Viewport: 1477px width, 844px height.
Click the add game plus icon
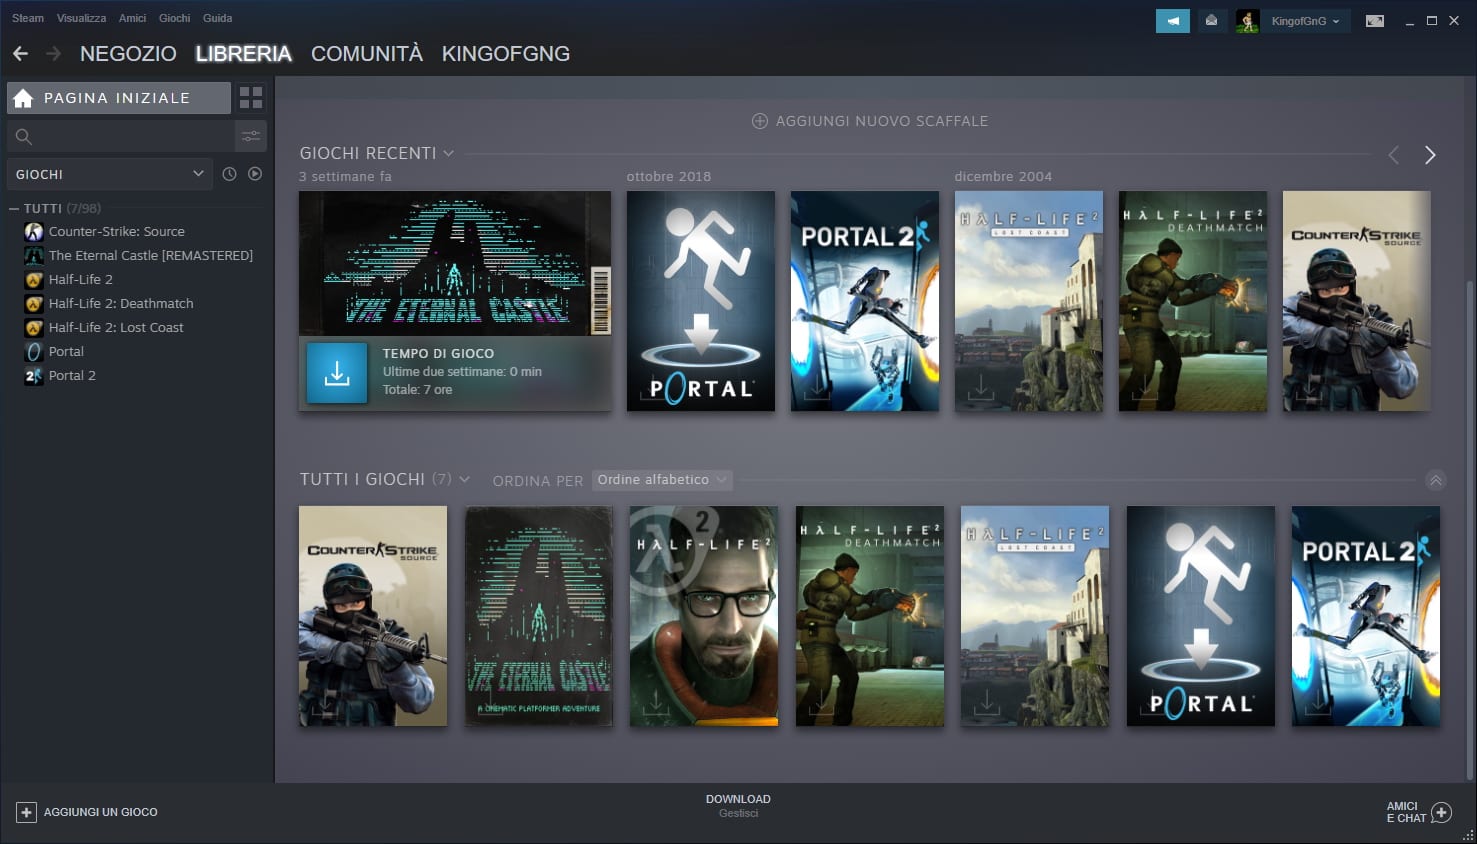27,812
